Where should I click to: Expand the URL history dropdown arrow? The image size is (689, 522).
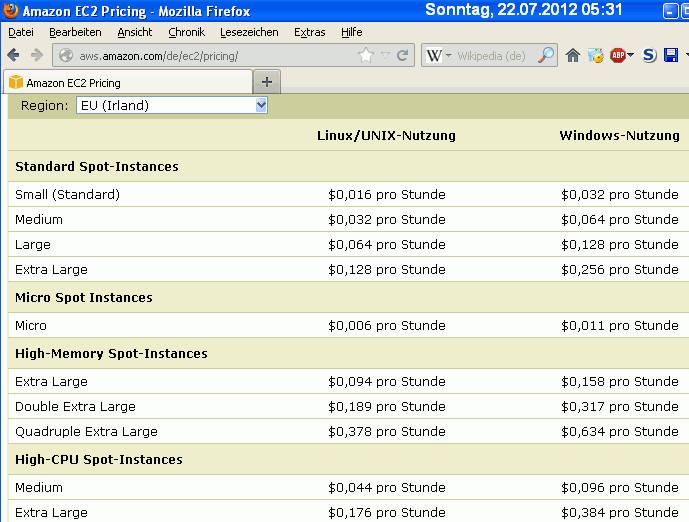[385, 56]
